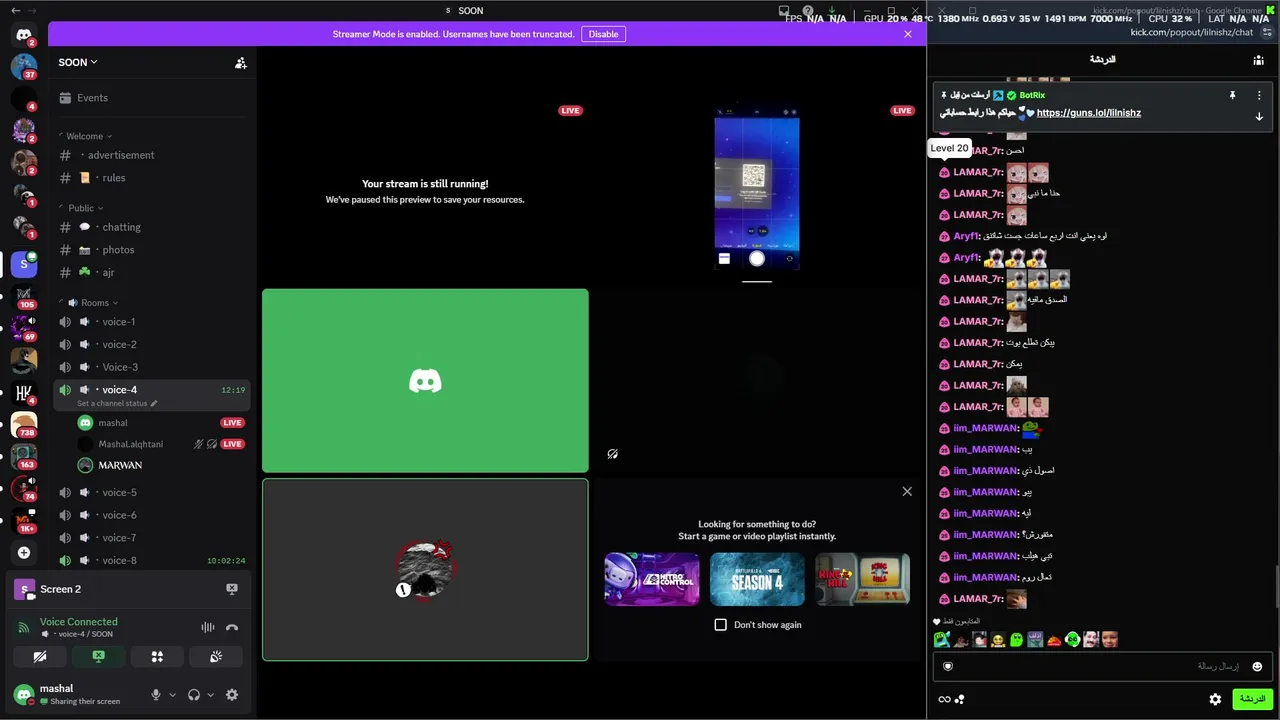Launch the Nitro Control activity card
This screenshot has width=1280, height=720.
(x=652, y=579)
